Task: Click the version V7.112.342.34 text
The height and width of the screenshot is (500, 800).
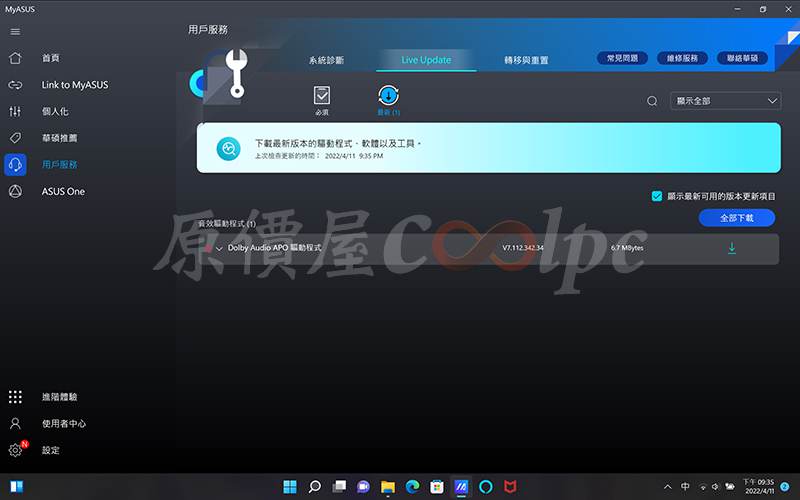Action: click(523, 248)
